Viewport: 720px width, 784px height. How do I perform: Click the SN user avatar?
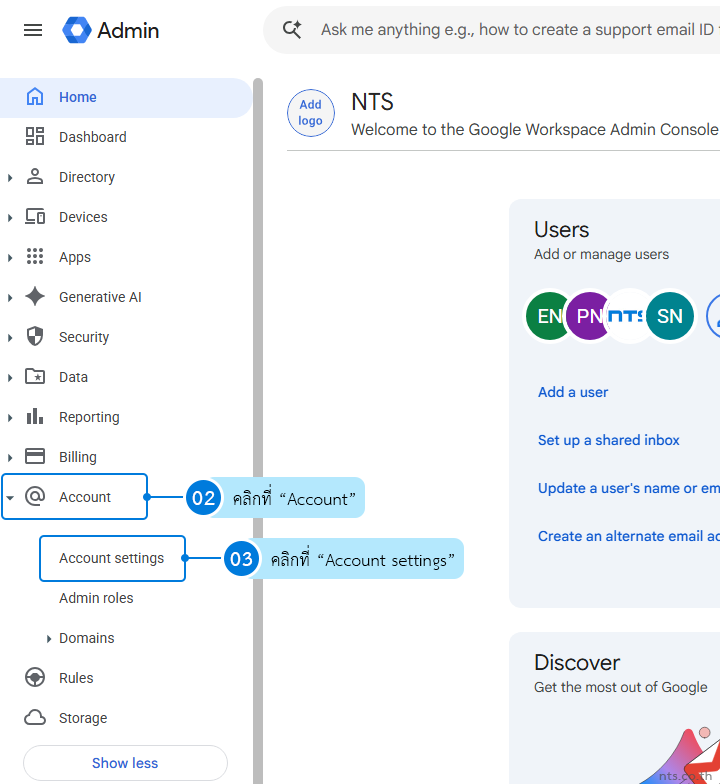click(x=670, y=316)
